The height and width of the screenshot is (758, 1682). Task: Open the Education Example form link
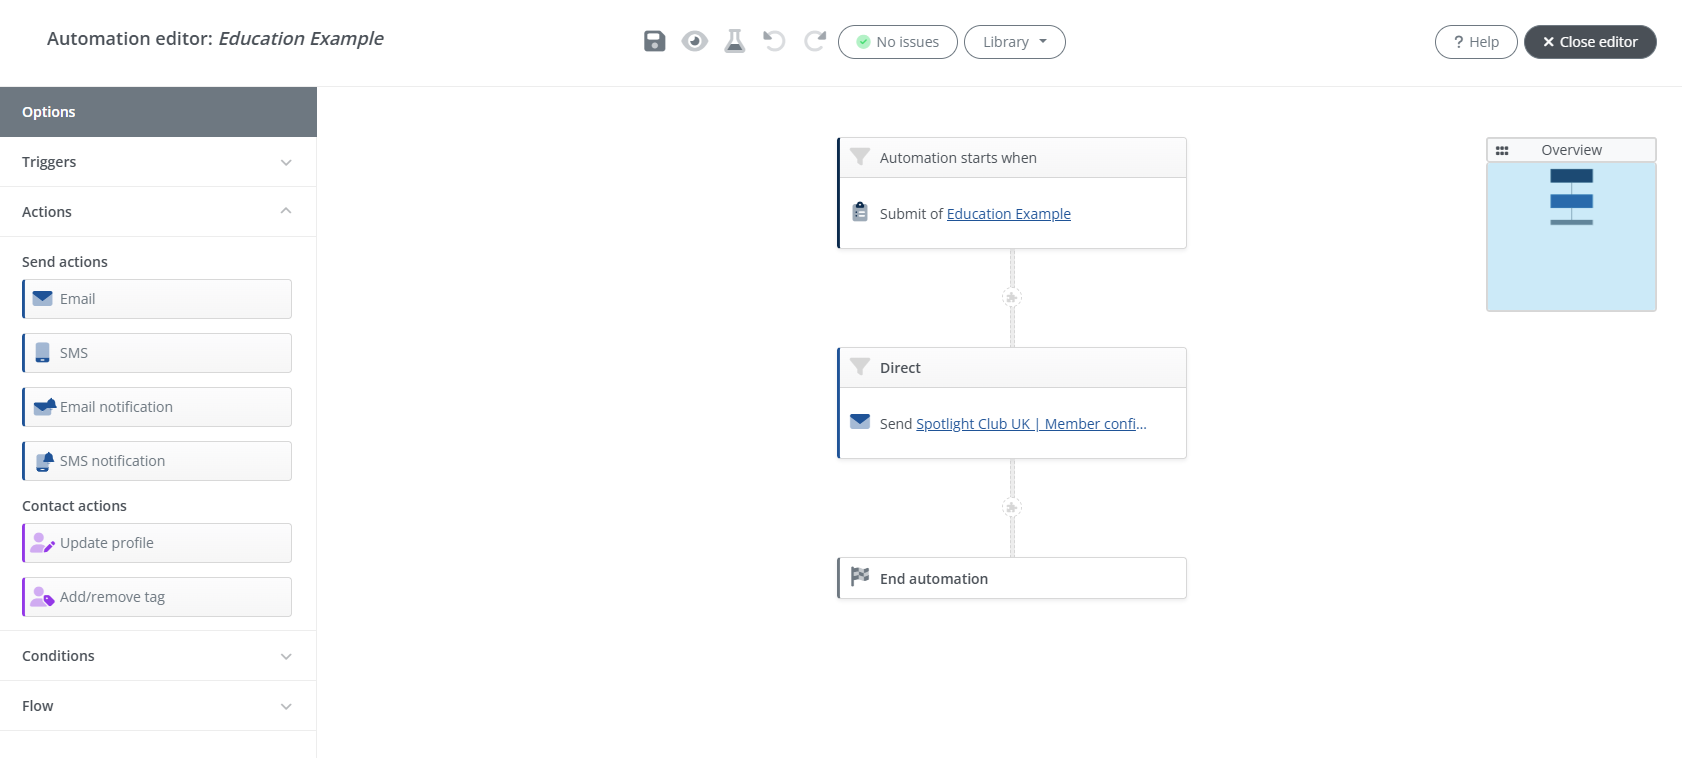[1008, 214]
